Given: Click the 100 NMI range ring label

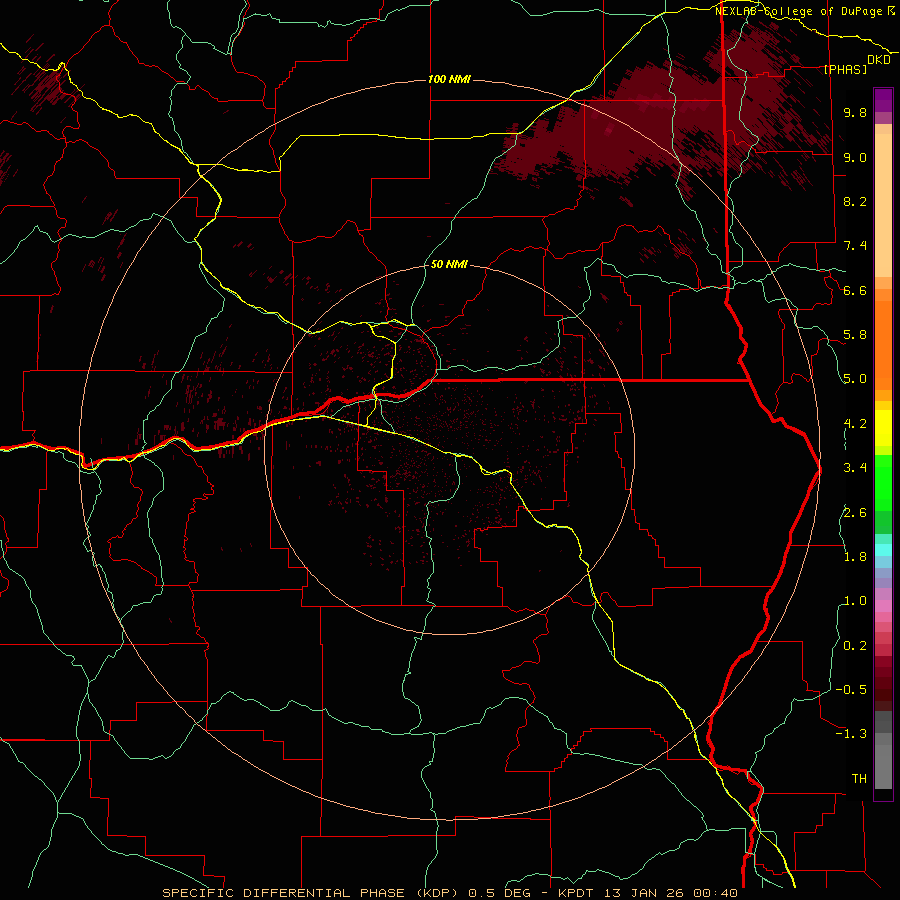Looking at the screenshot, I should [x=449, y=79].
